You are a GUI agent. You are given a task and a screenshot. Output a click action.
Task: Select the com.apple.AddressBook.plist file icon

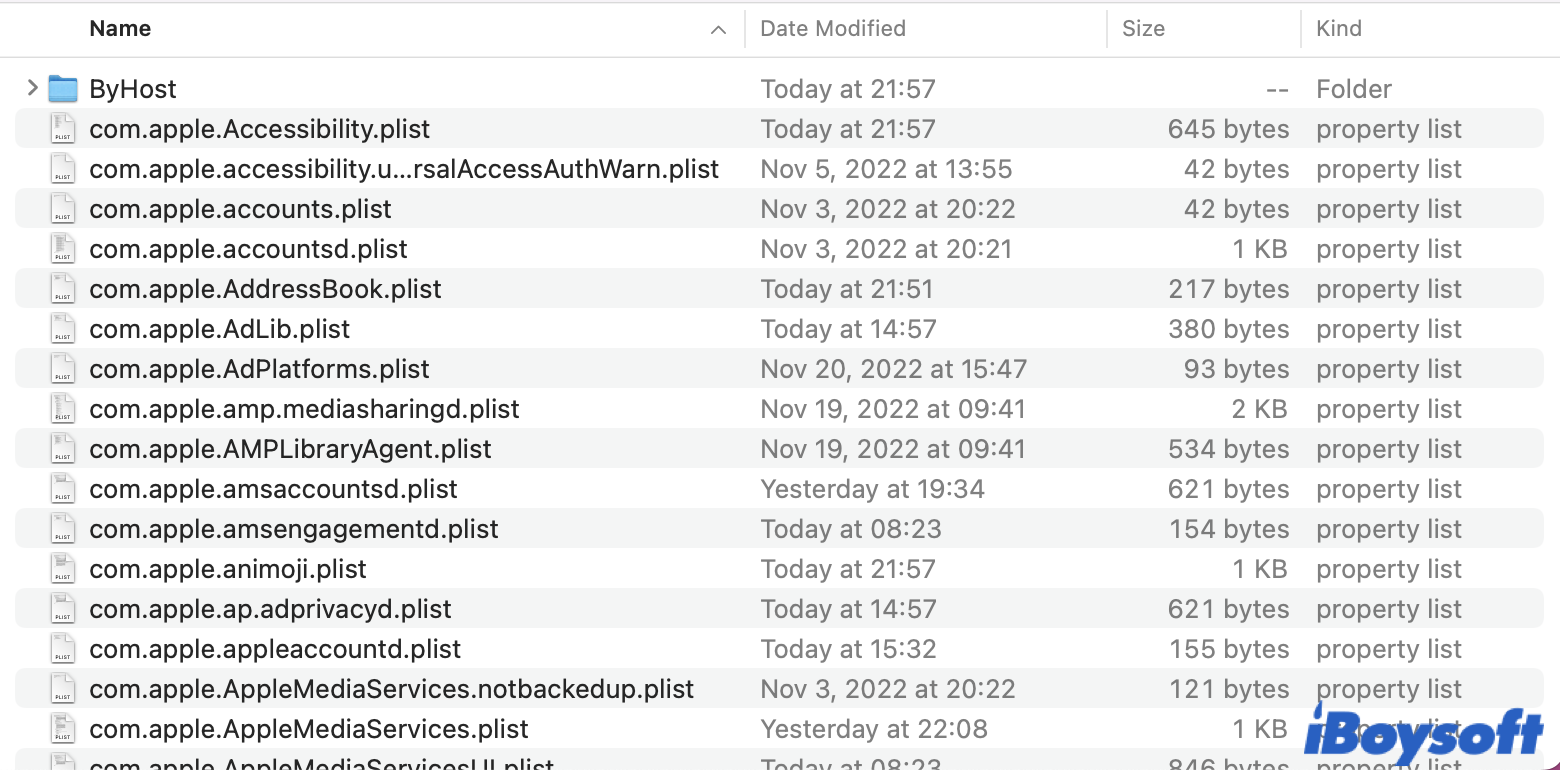tap(63, 289)
